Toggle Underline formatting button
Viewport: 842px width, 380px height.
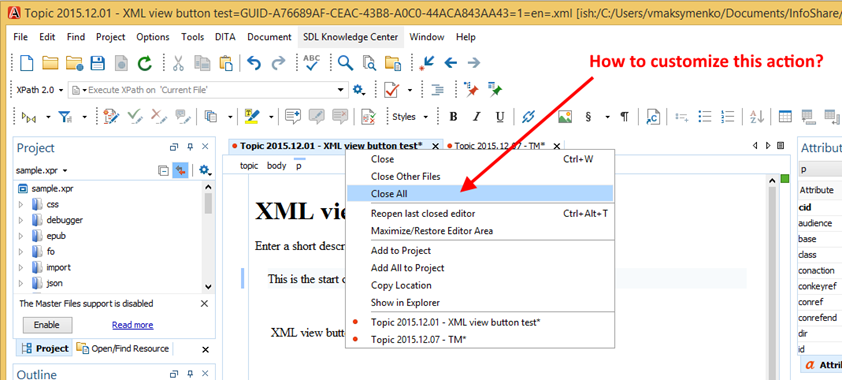coord(500,116)
